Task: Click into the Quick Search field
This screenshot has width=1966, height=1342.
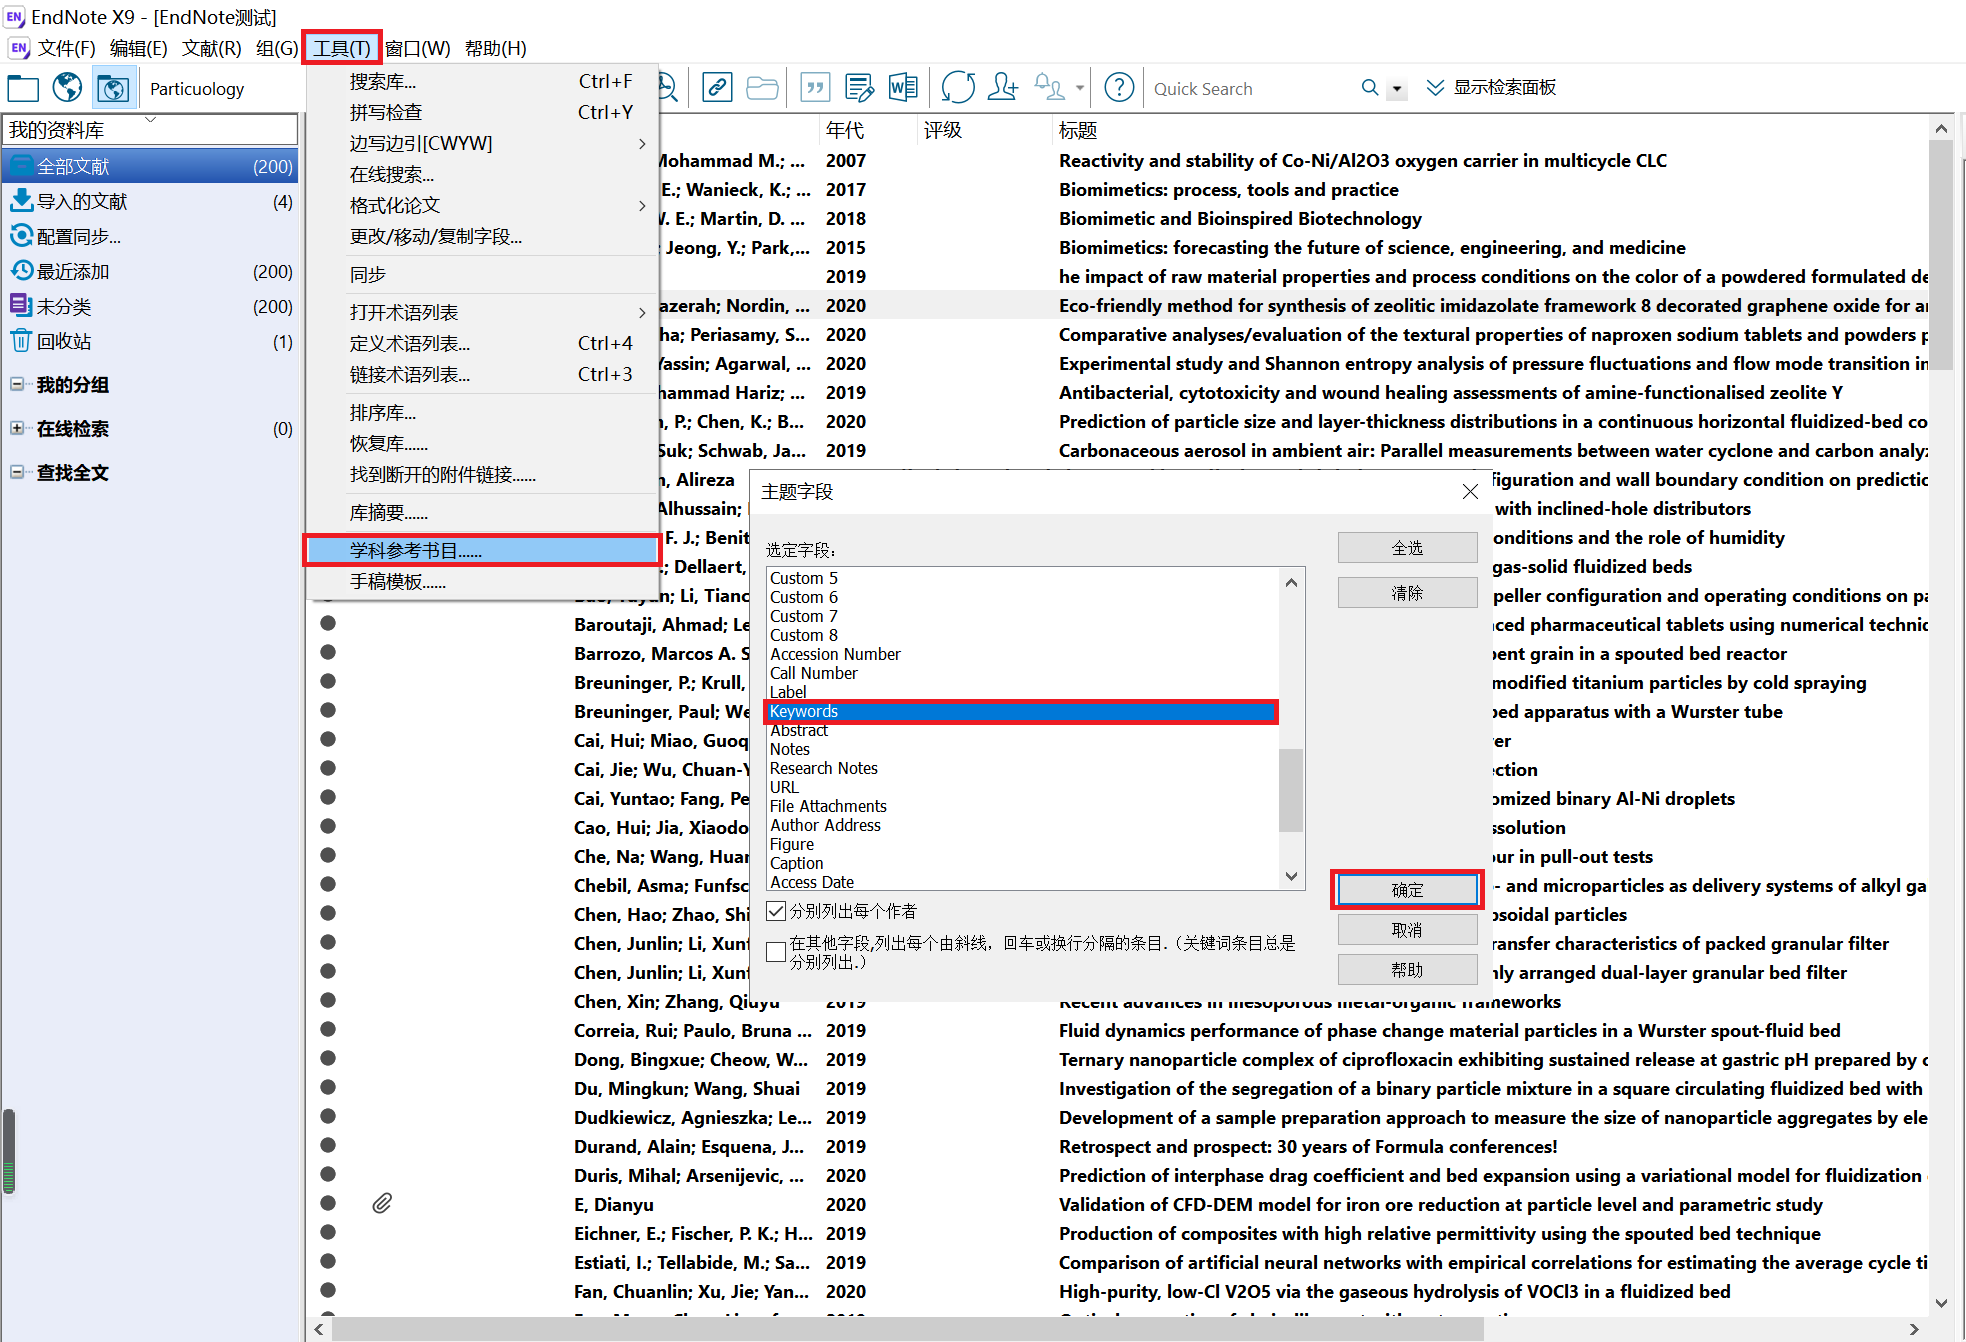Action: tap(1250, 89)
